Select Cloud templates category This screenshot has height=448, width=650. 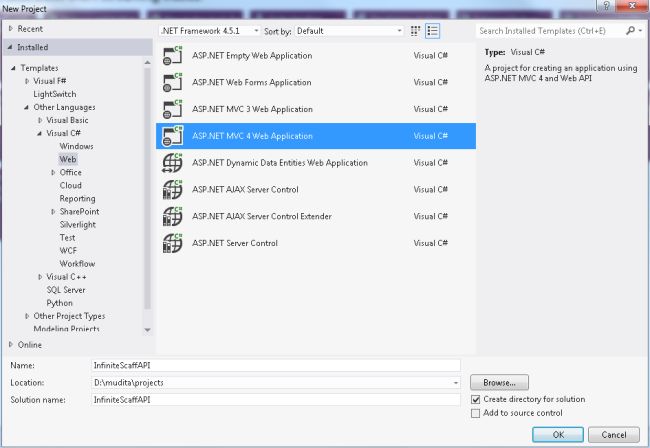[70, 185]
